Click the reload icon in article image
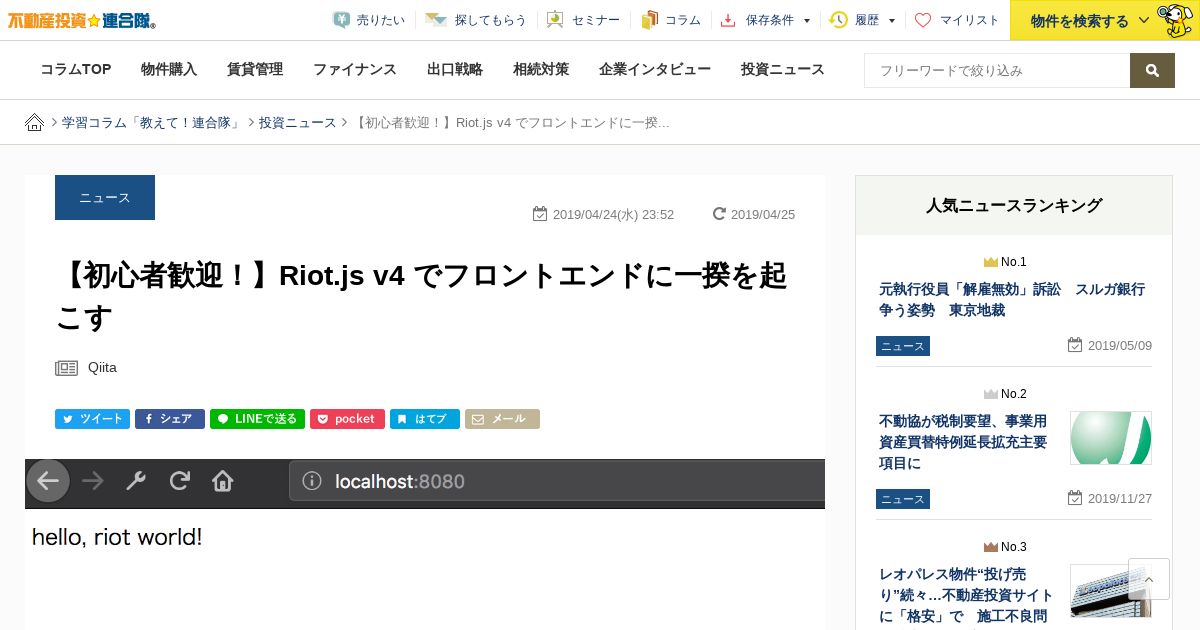Screen dimensions: 1200x630 click(180, 481)
